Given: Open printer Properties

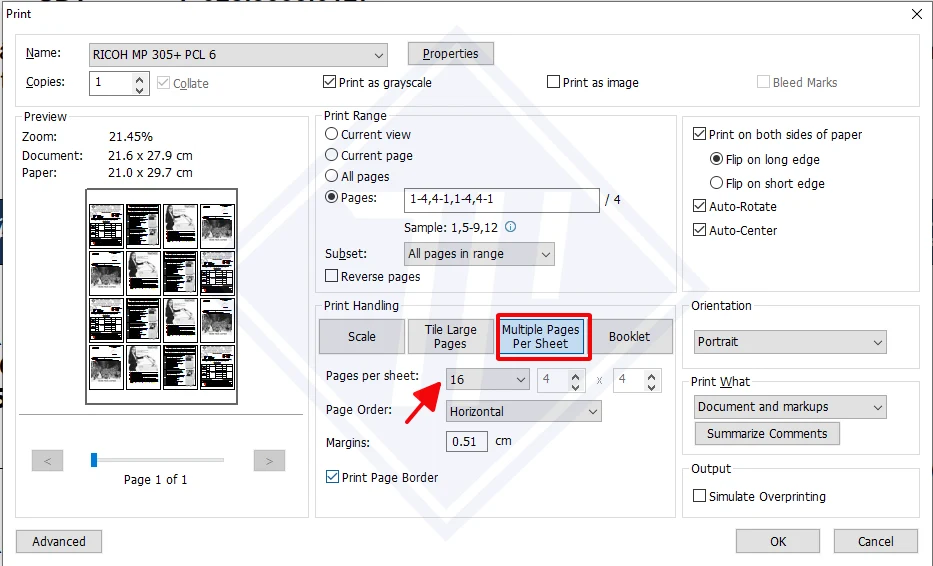Looking at the screenshot, I should [450, 54].
